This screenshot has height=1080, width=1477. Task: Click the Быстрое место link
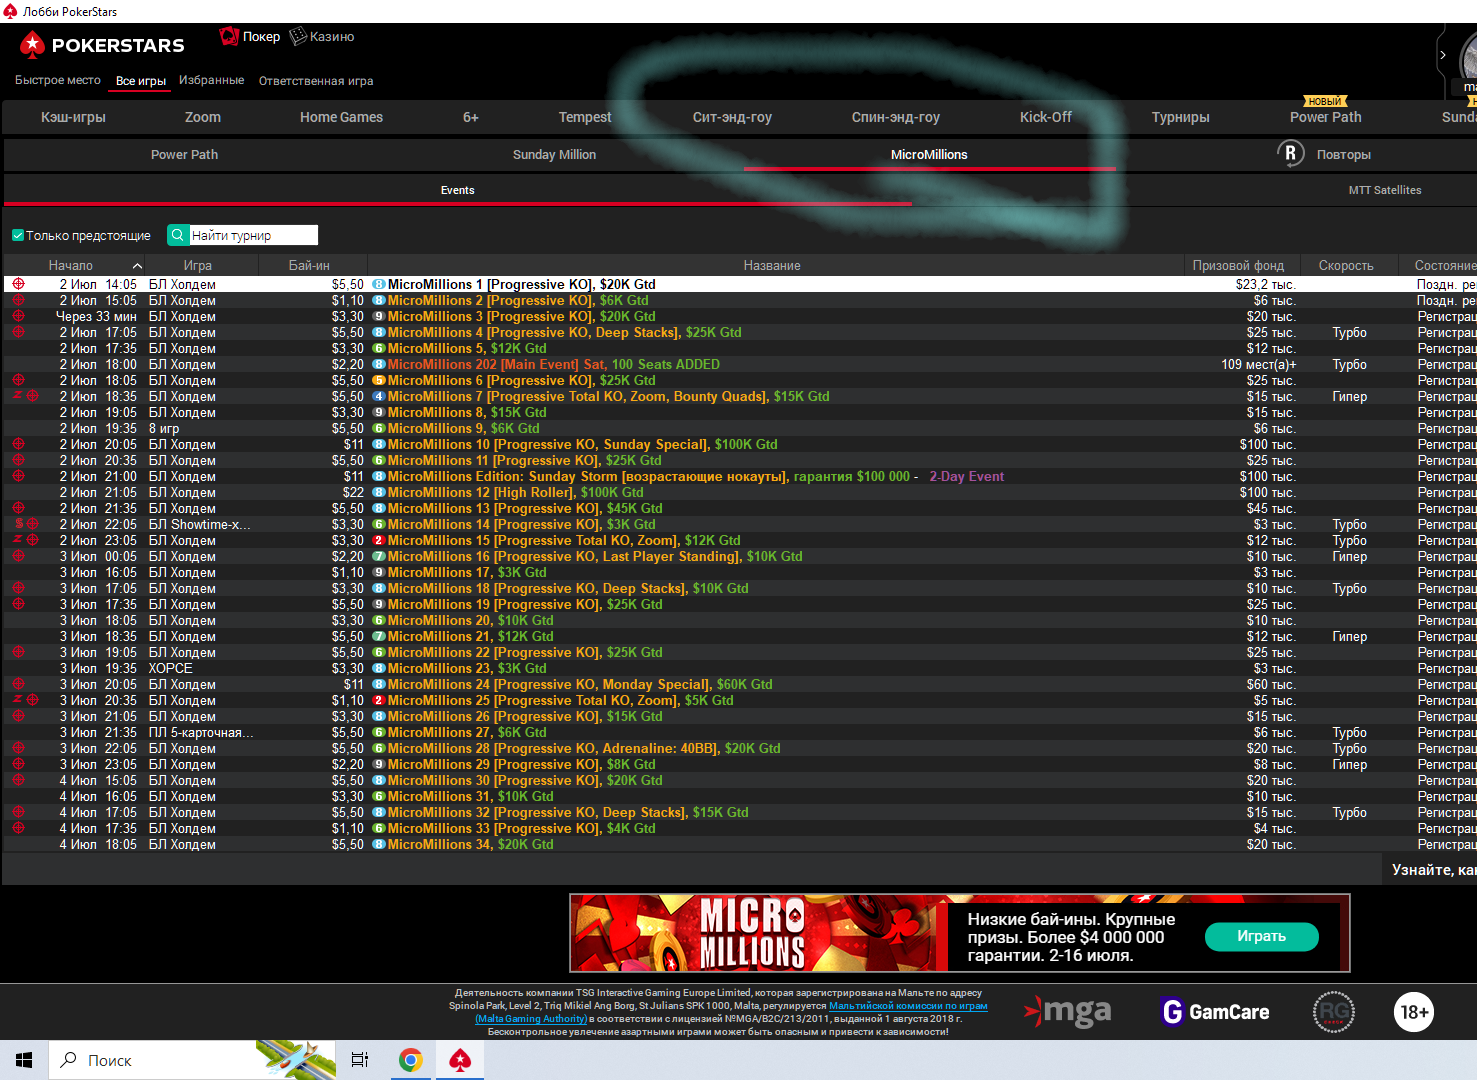58,80
